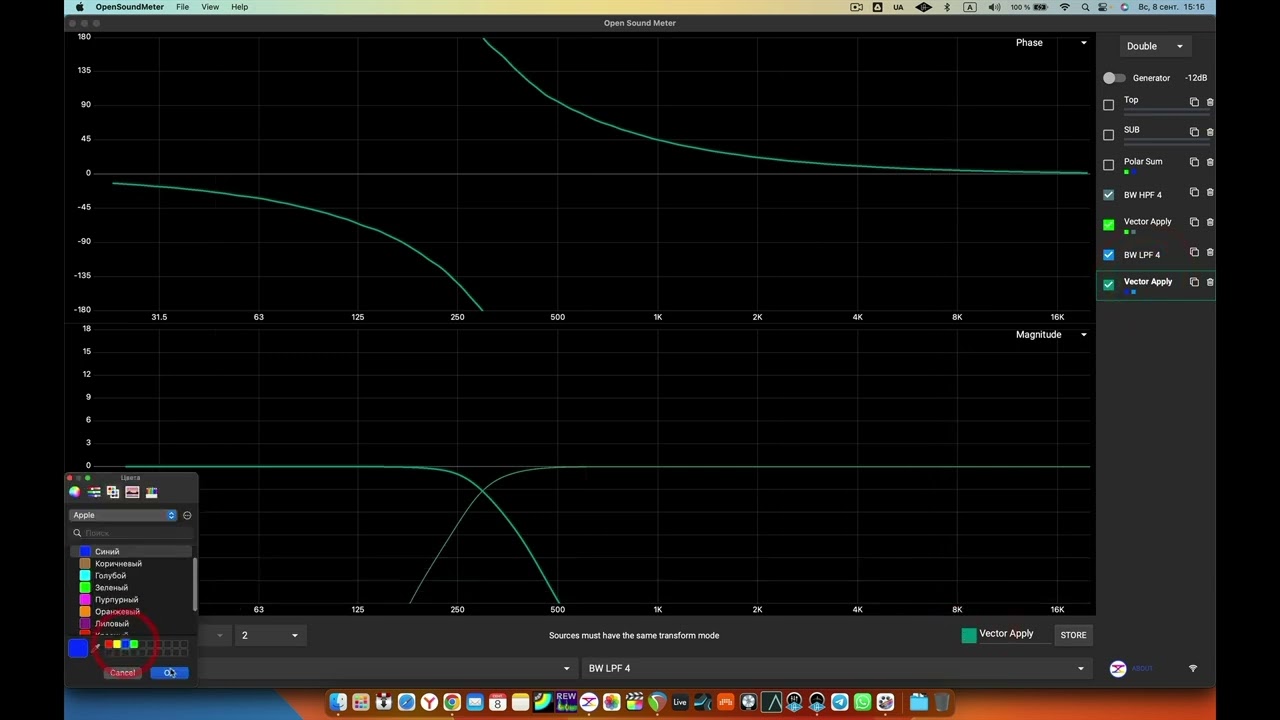The image size is (1280, 720).
Task: Copy the BW LPF 4 source
Action: 1194,252
